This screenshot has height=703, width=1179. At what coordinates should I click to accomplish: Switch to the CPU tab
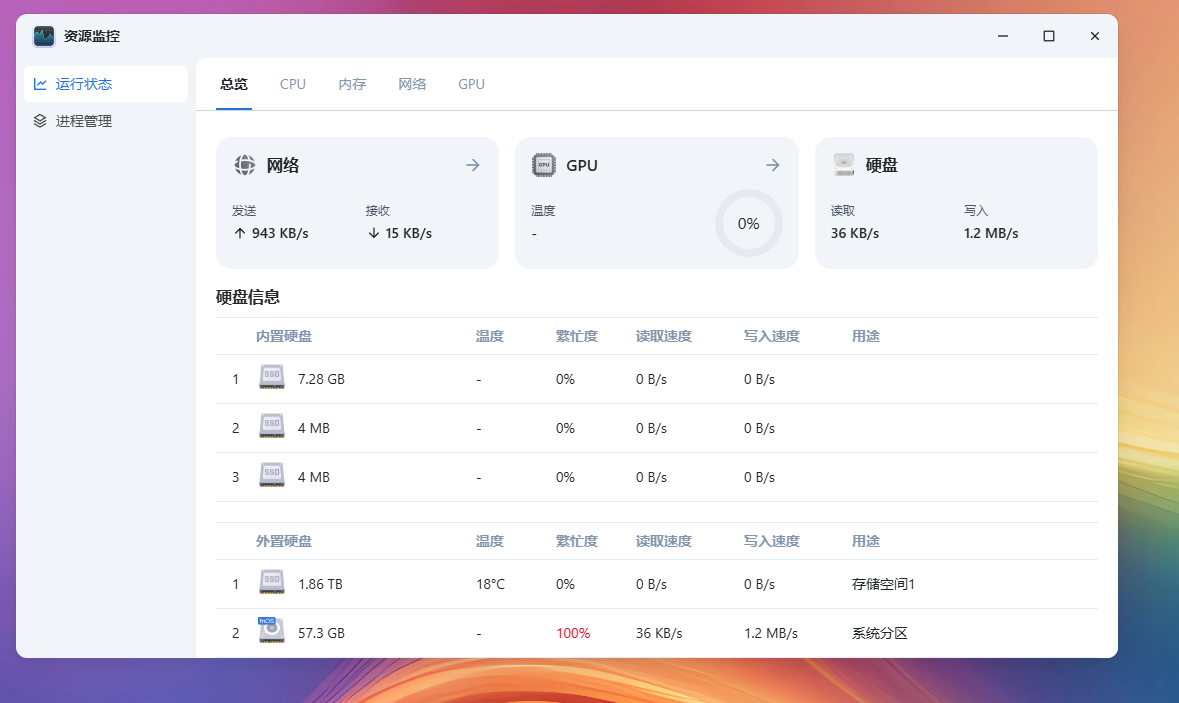pyautogui.click(x=292, y=84)
